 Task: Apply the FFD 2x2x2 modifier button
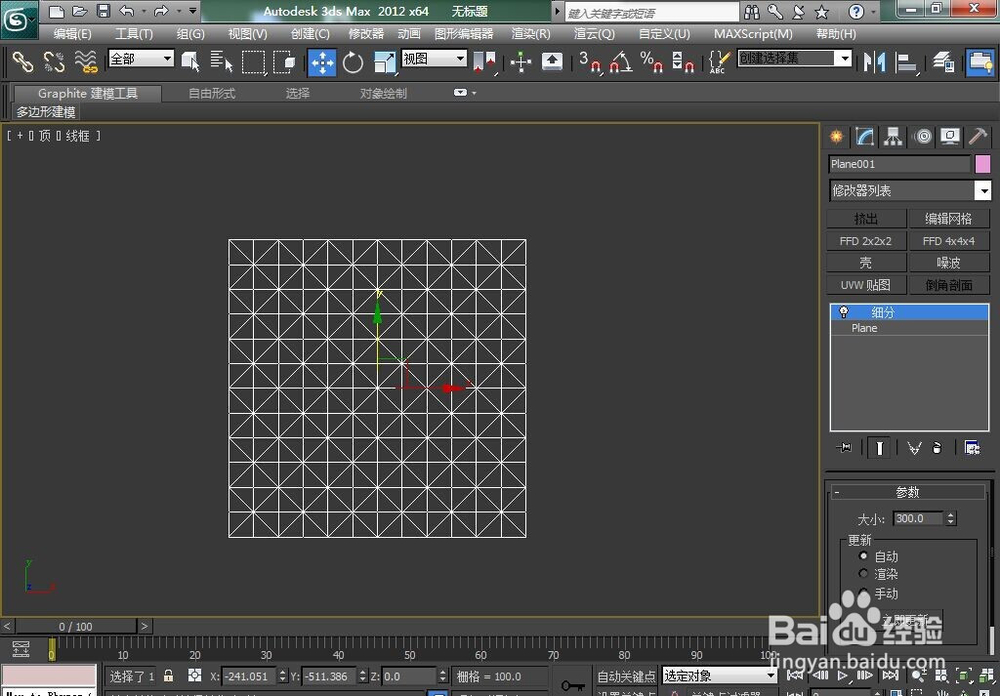point(866,241)
